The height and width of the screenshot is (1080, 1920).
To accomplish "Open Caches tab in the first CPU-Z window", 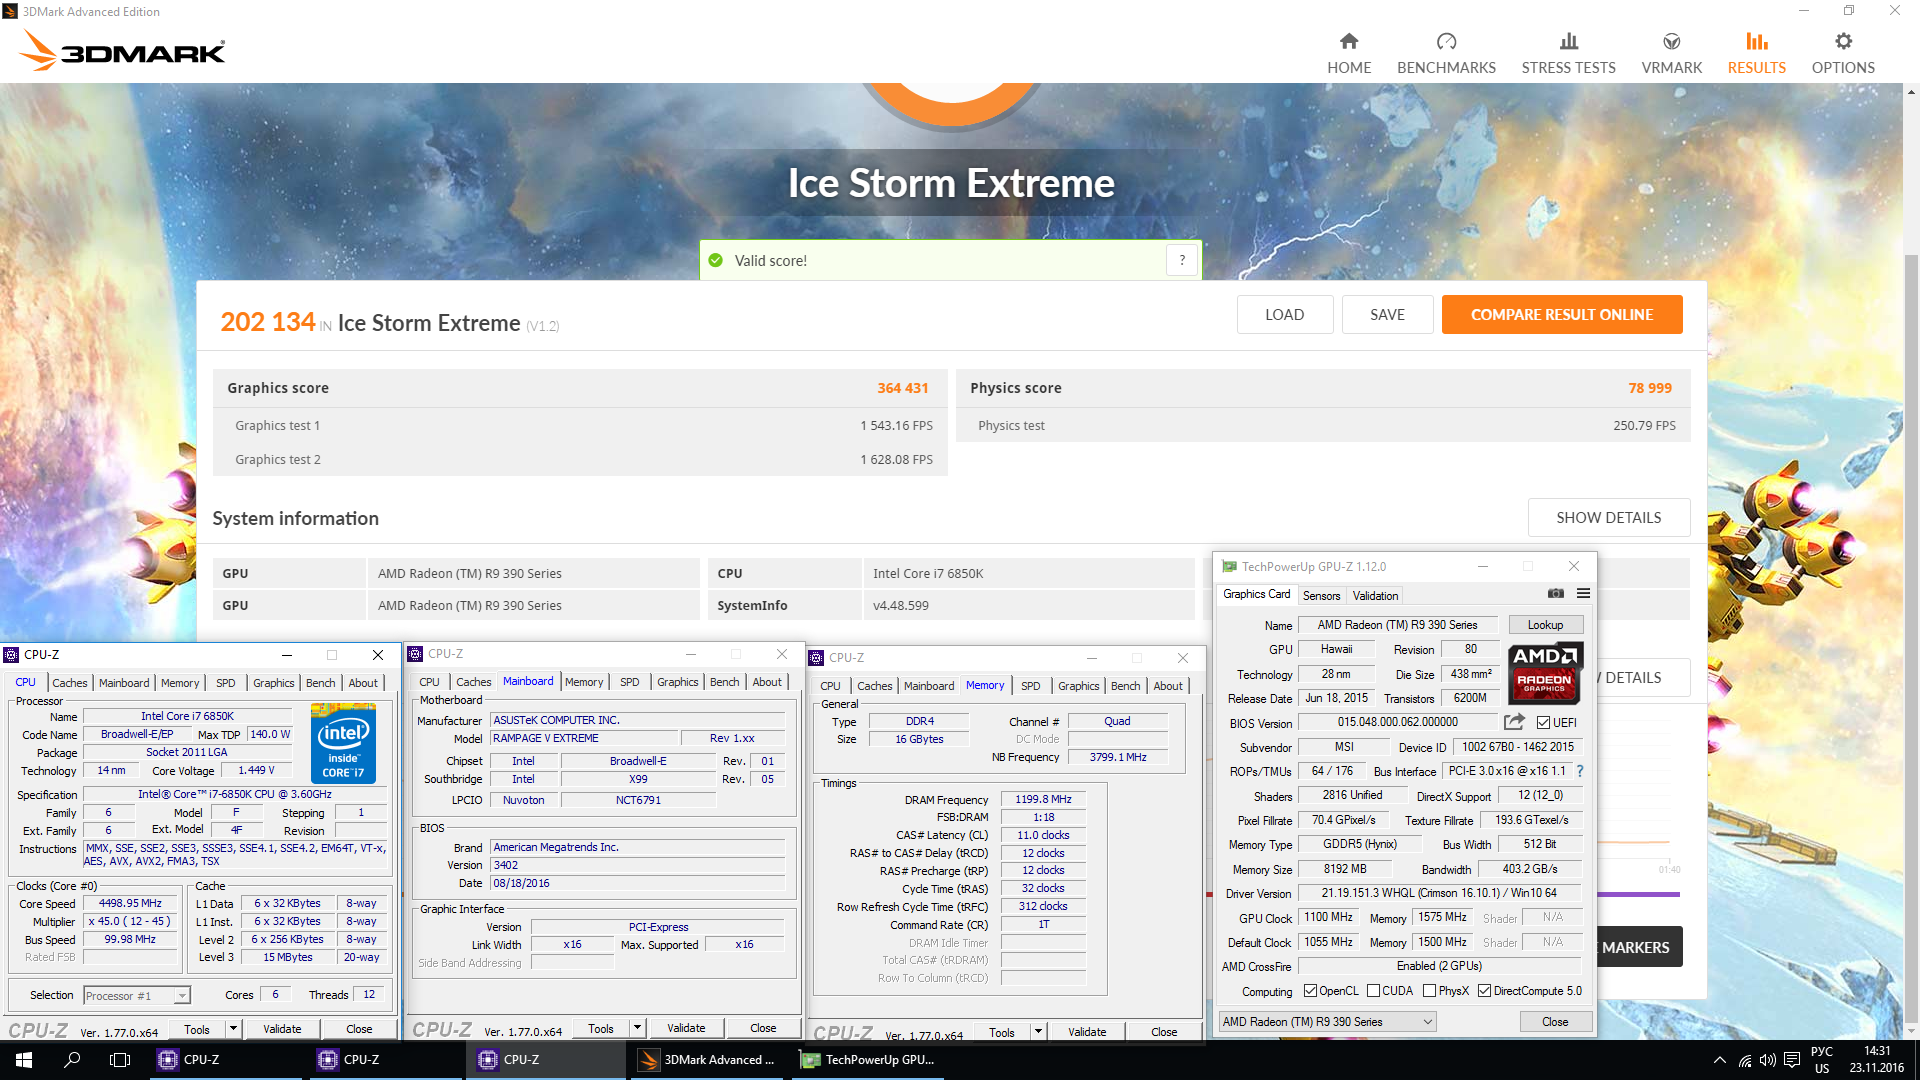I will pyautogui.click(x=70, y=683).
